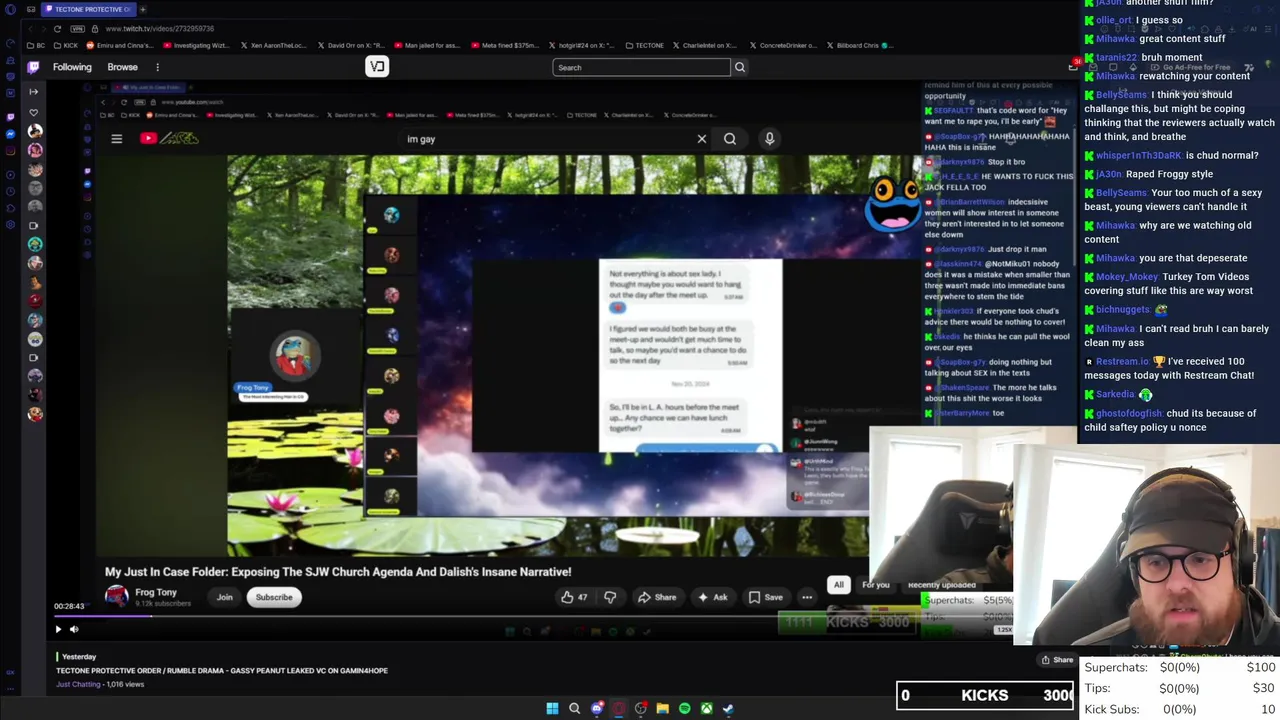
Task: Select the TECTONE PROTECTIVE browser tab
Action: tap(90, 9)
